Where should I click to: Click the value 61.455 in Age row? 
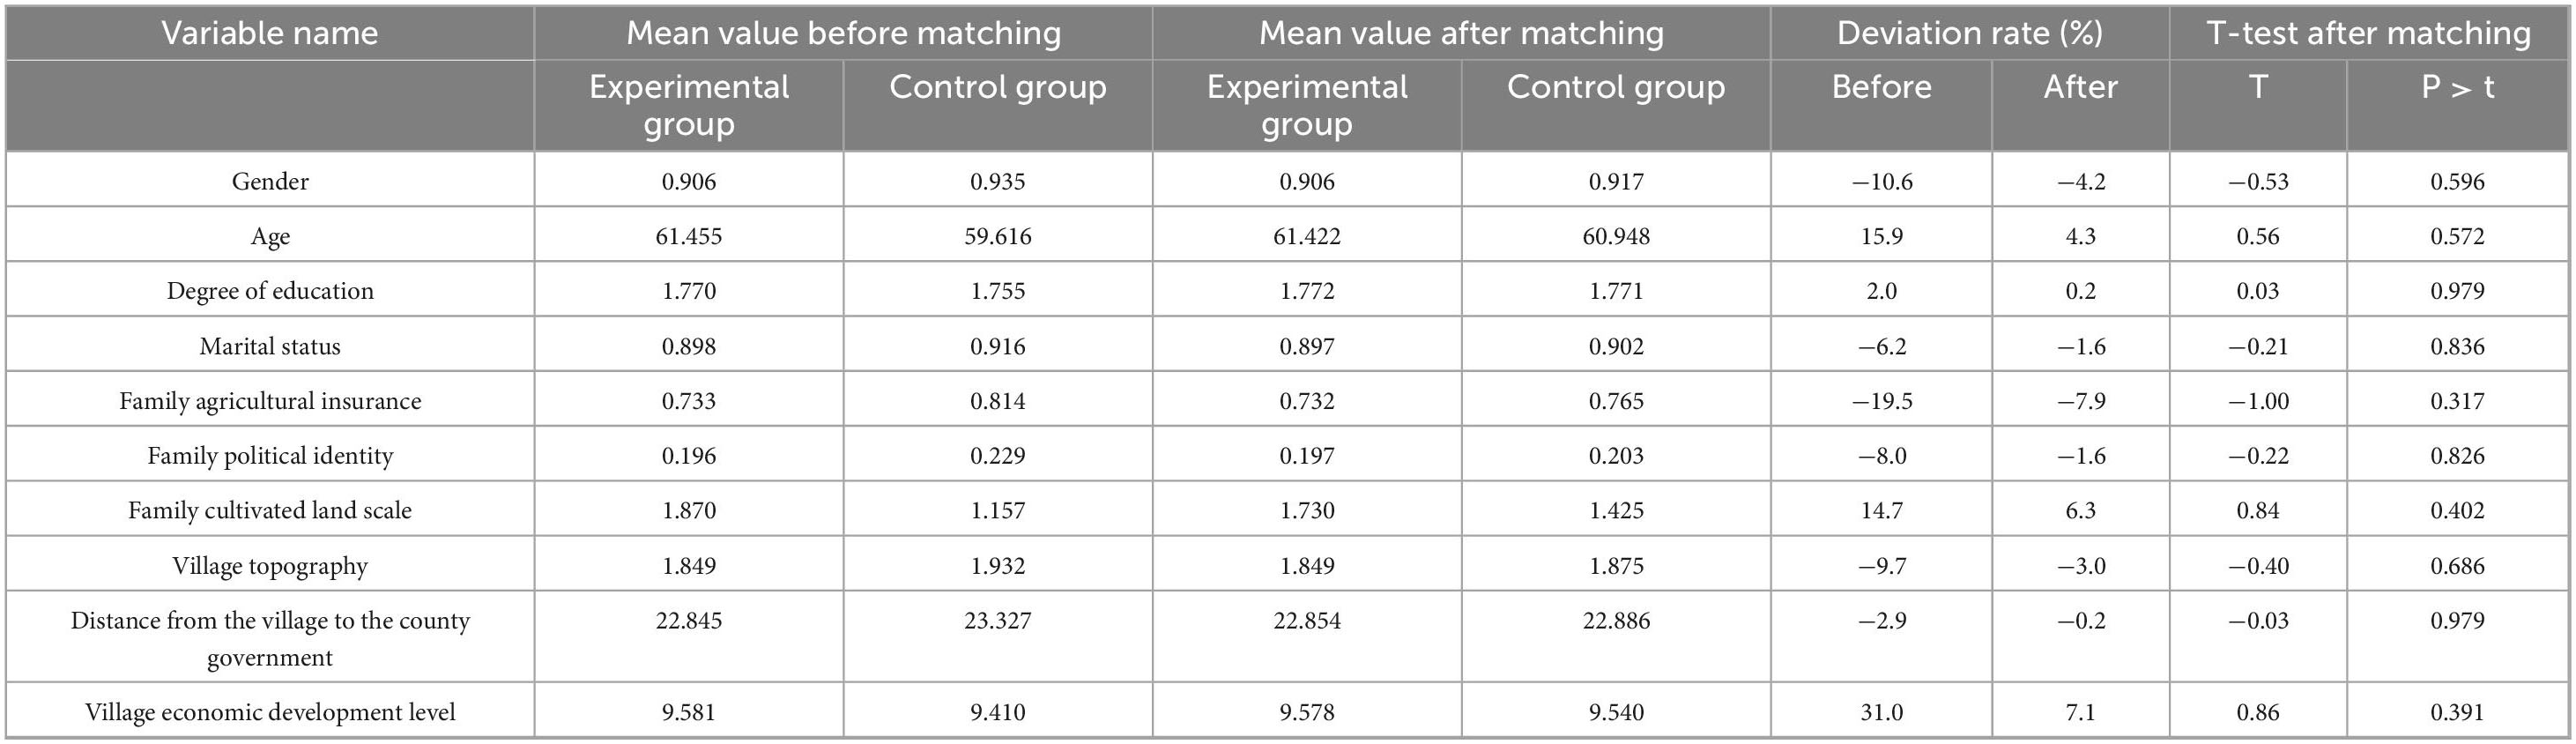tap(689, 236)
